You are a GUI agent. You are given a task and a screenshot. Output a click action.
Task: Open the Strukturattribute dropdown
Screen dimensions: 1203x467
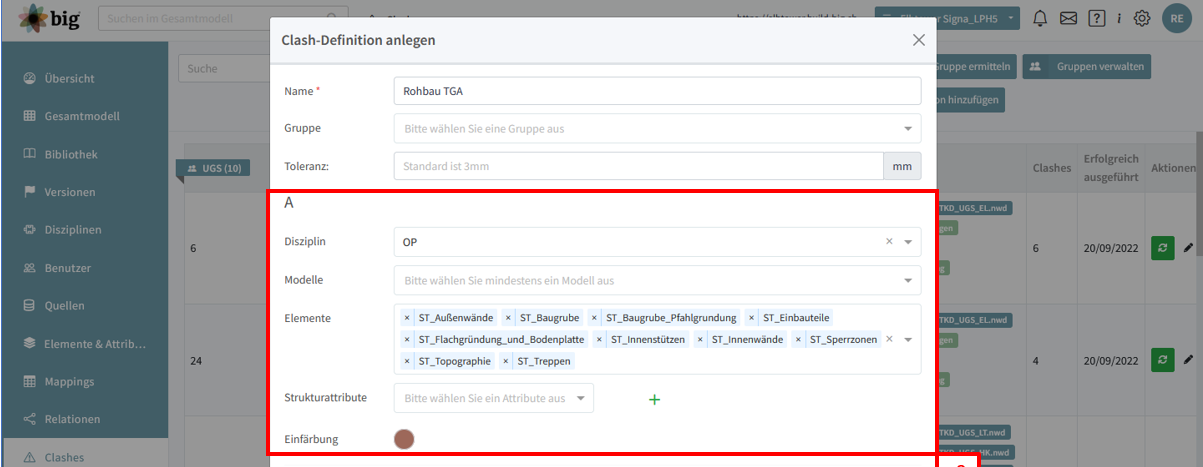click(494, 398)
